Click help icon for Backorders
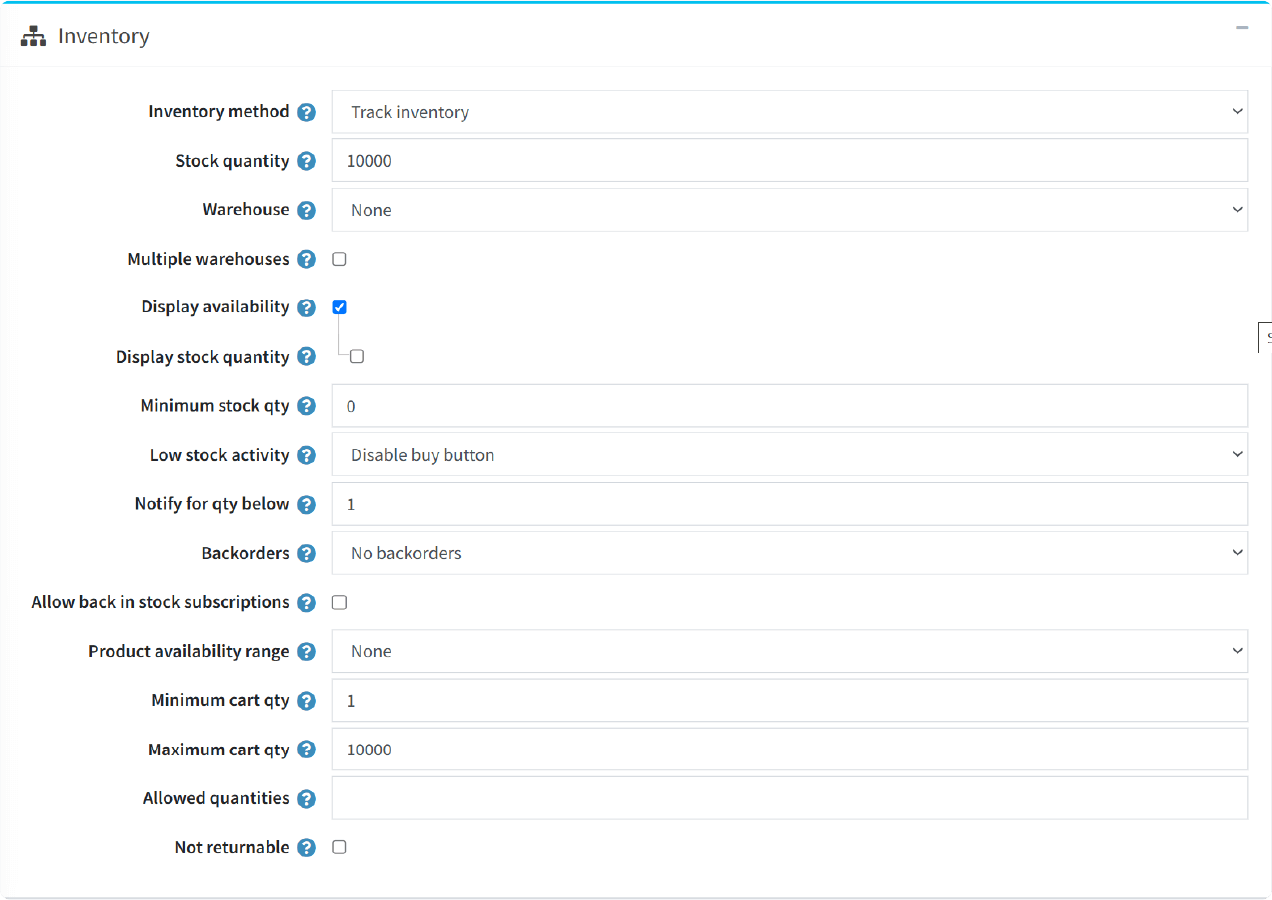This screenshot has height=900, width=1272. click(307, 553)
